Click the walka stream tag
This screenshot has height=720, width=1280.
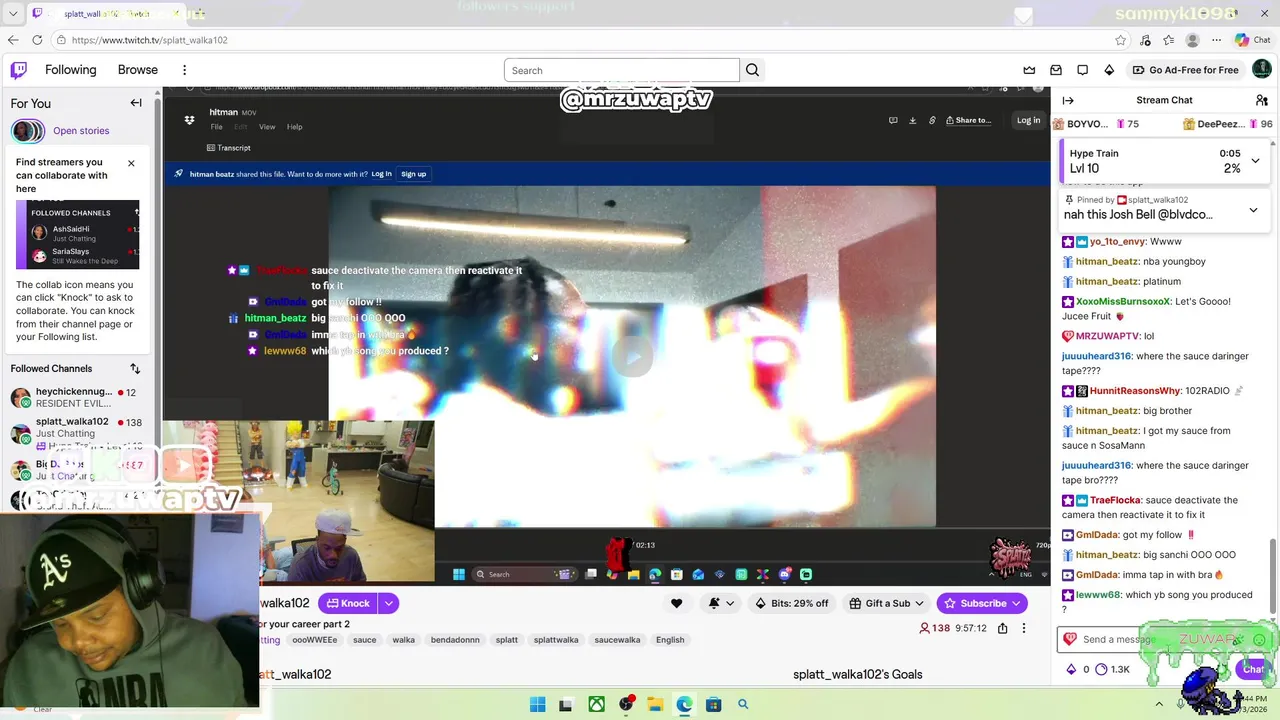404,640
